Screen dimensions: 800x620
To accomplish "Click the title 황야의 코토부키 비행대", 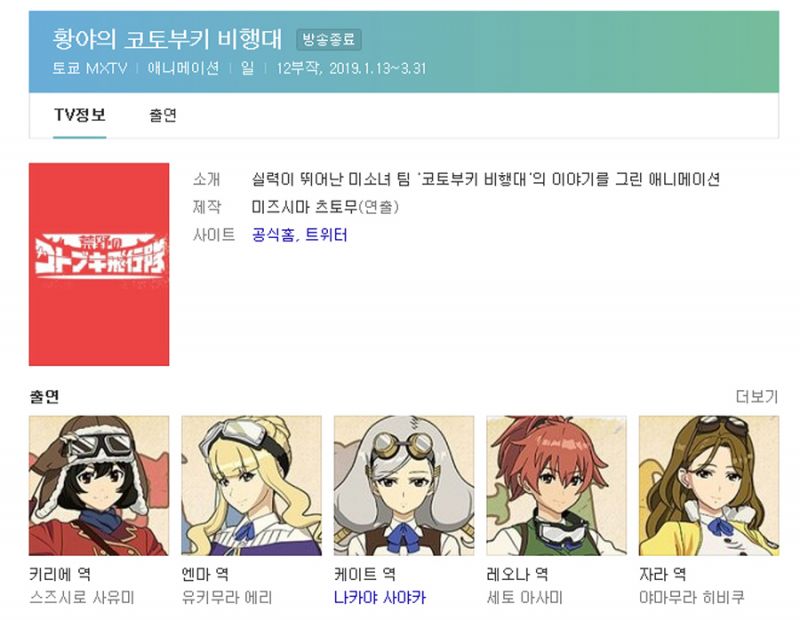I will 167,39.
